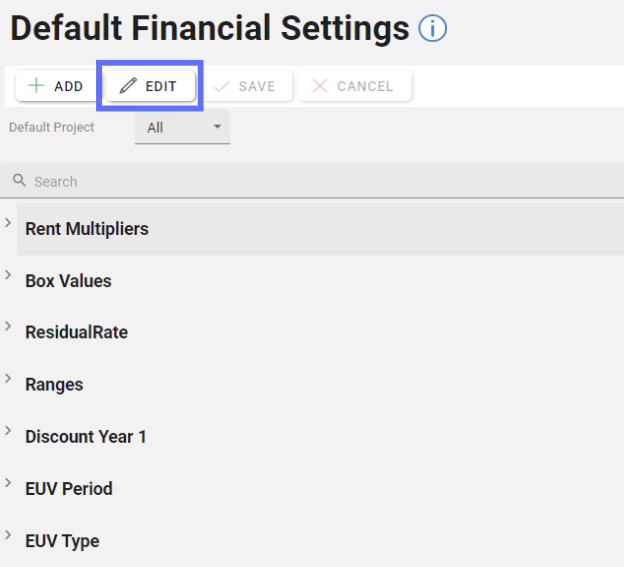This screenshot has height=567, width=624.
Task: Select the Ranges row label
Action: point(54,385)
